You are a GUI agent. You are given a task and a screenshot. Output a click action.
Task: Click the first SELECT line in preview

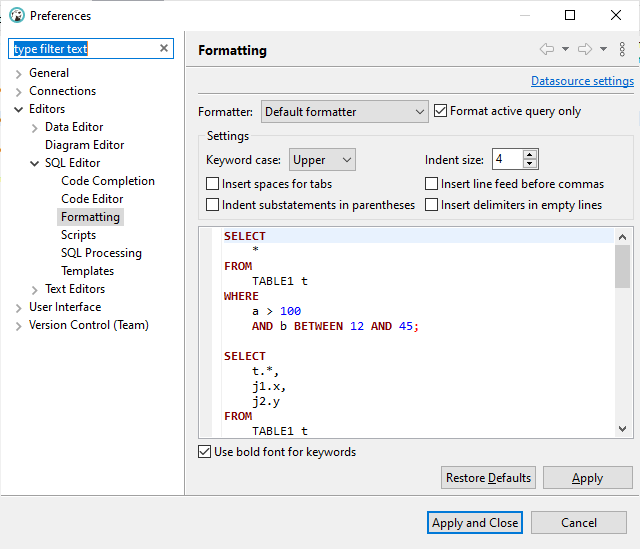tap(418, 236)
